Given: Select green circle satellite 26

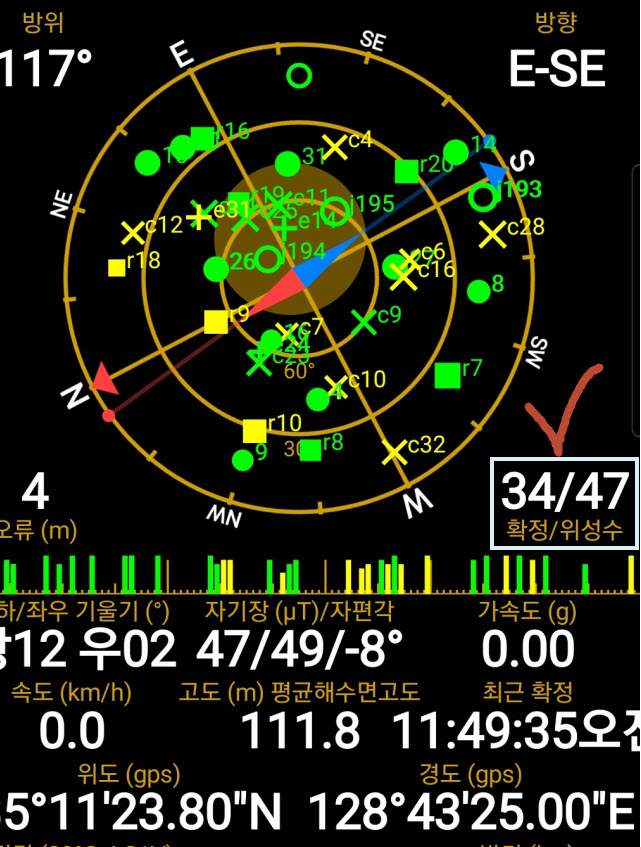Looking at the screenshot, I should click(x=216, y=269).
